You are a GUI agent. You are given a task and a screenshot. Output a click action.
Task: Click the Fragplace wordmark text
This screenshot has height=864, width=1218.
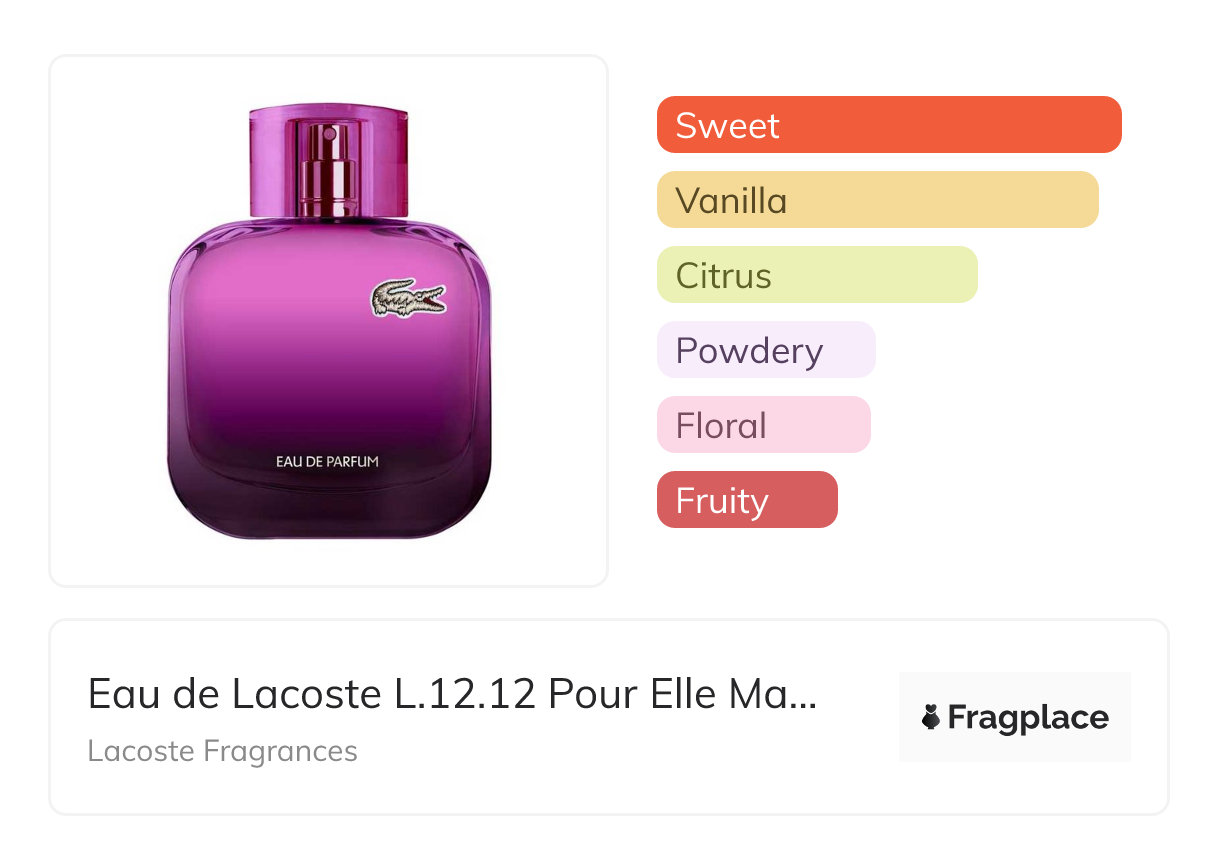click(x=1028, y=718)
